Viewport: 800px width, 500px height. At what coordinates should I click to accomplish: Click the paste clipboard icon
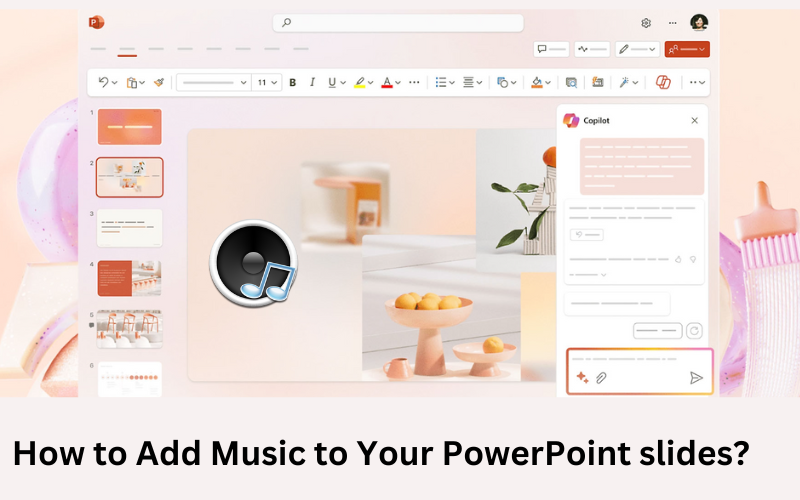(132, 83)
